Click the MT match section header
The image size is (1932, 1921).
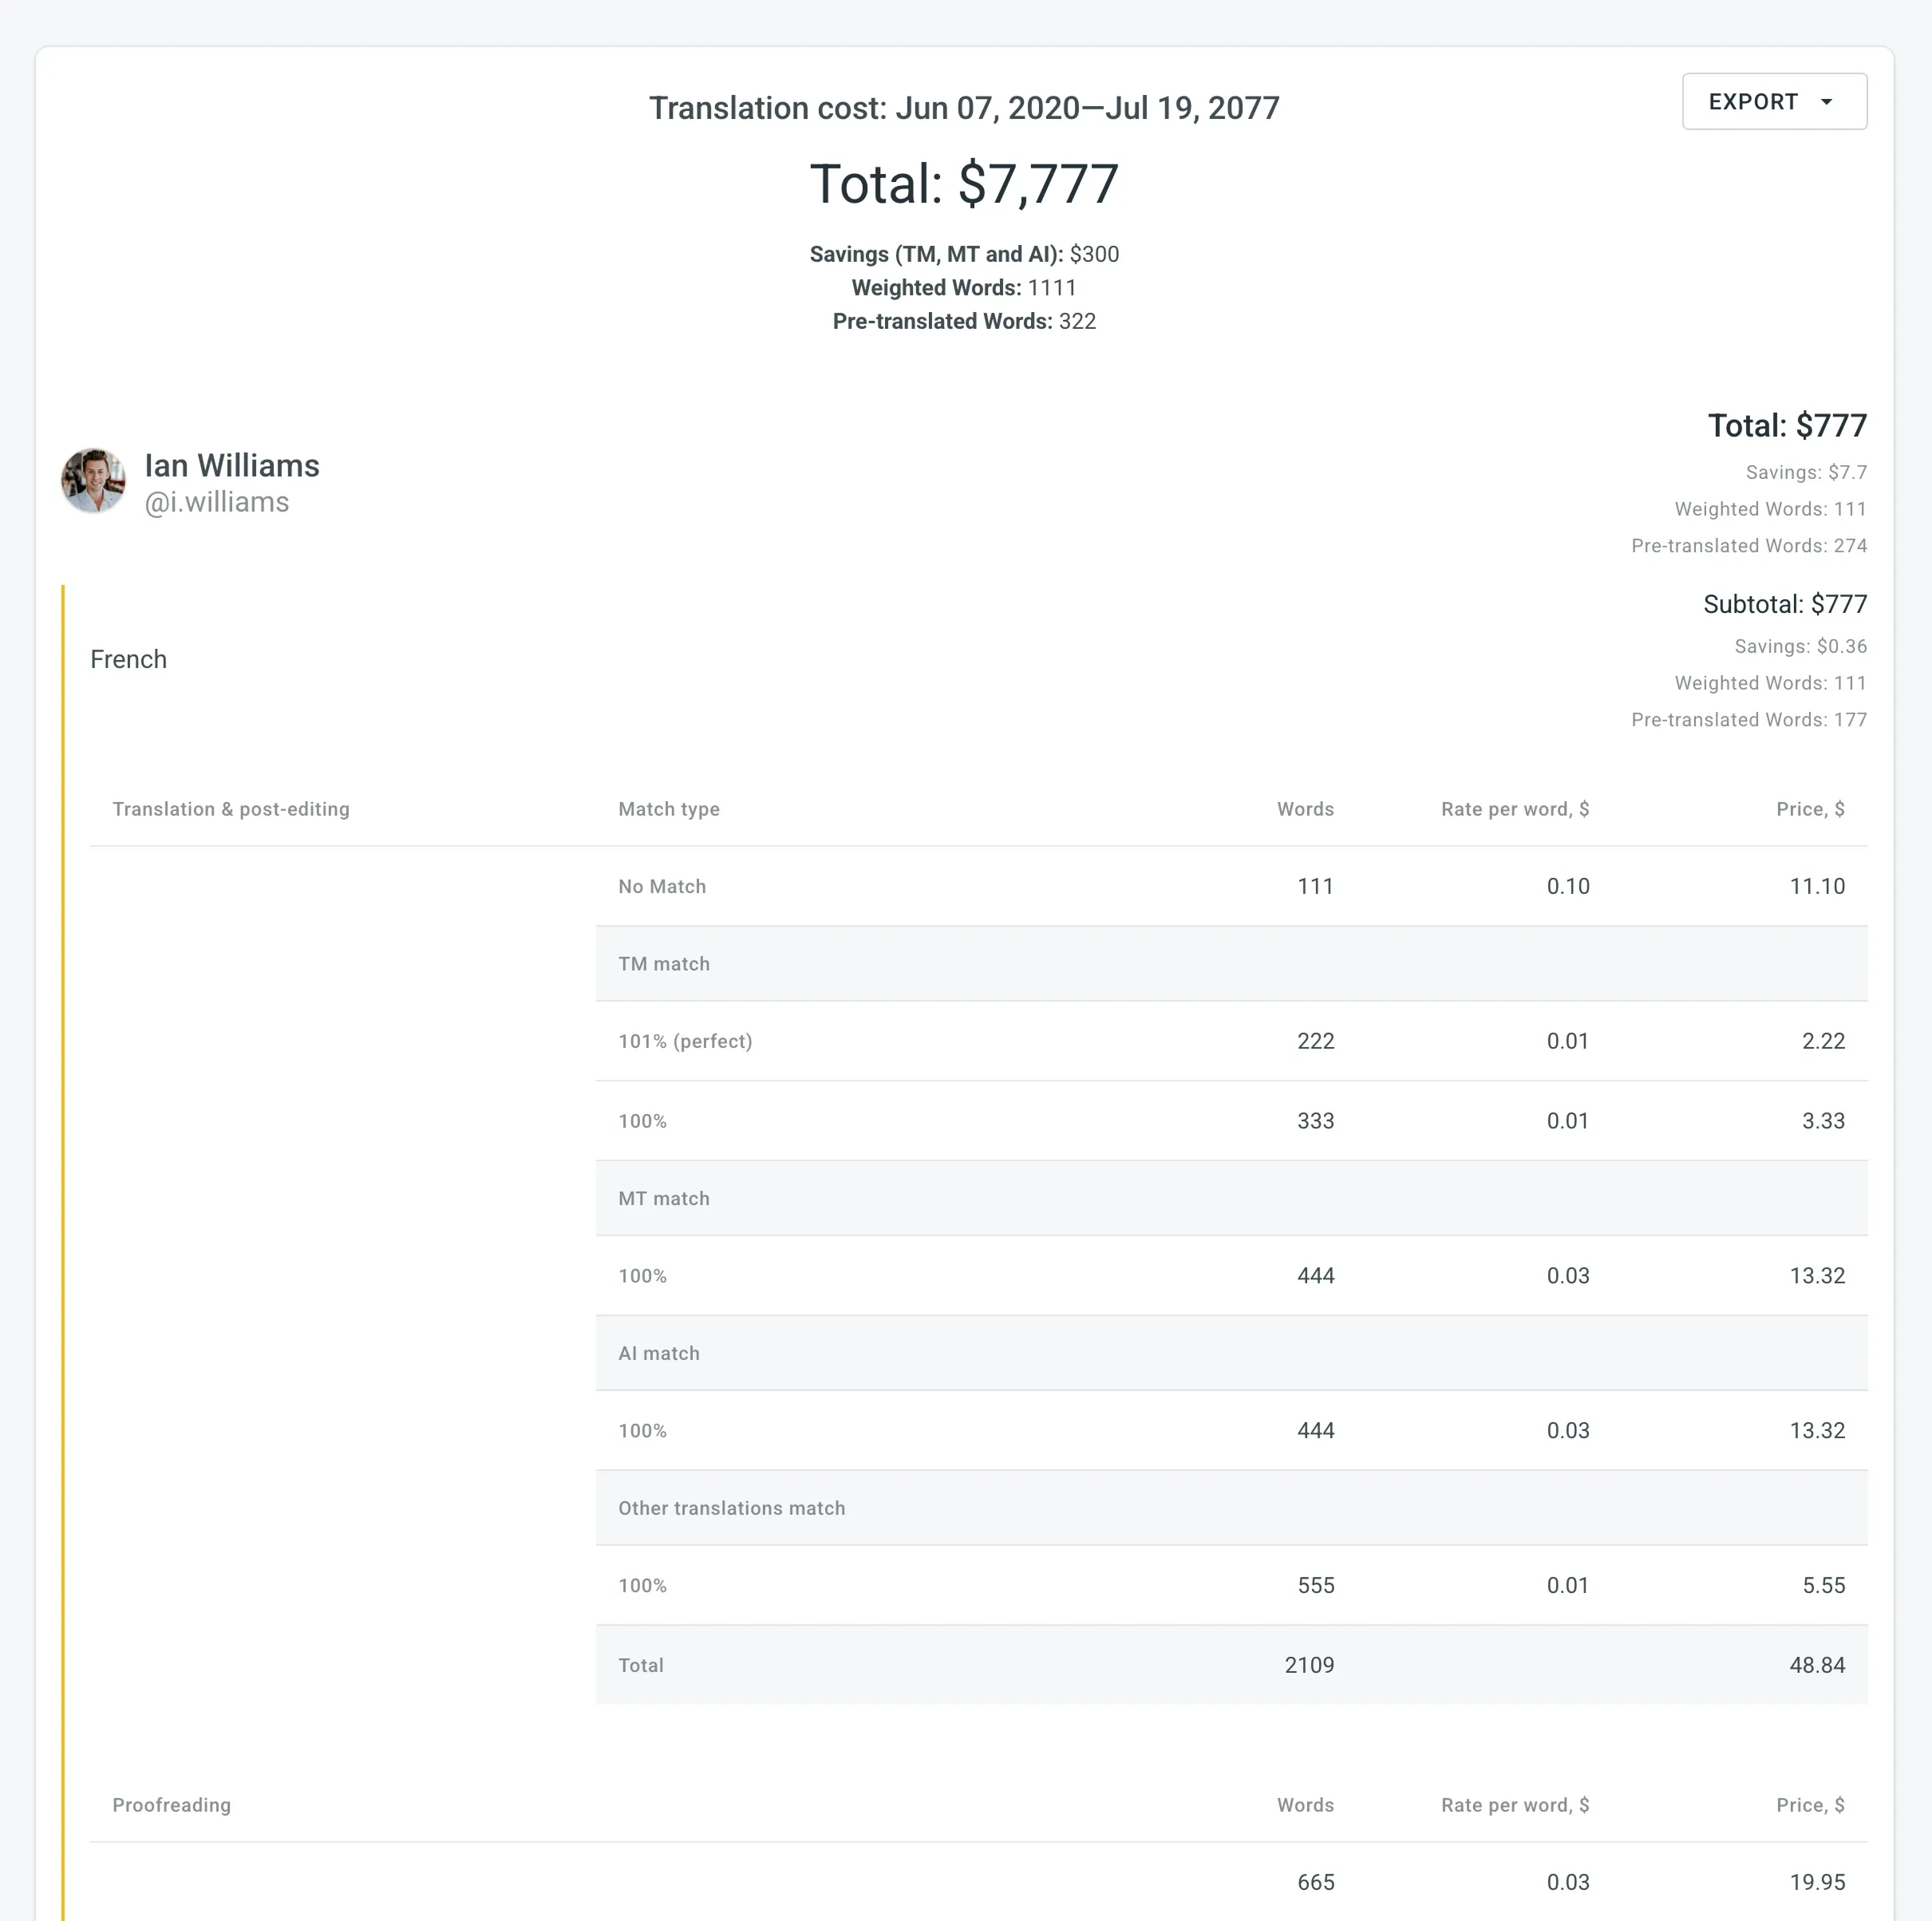click(x=663, y=1197)
